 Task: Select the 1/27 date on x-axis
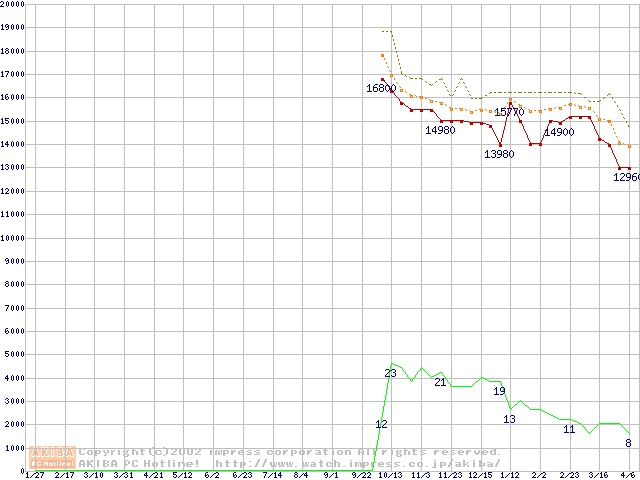34,476
